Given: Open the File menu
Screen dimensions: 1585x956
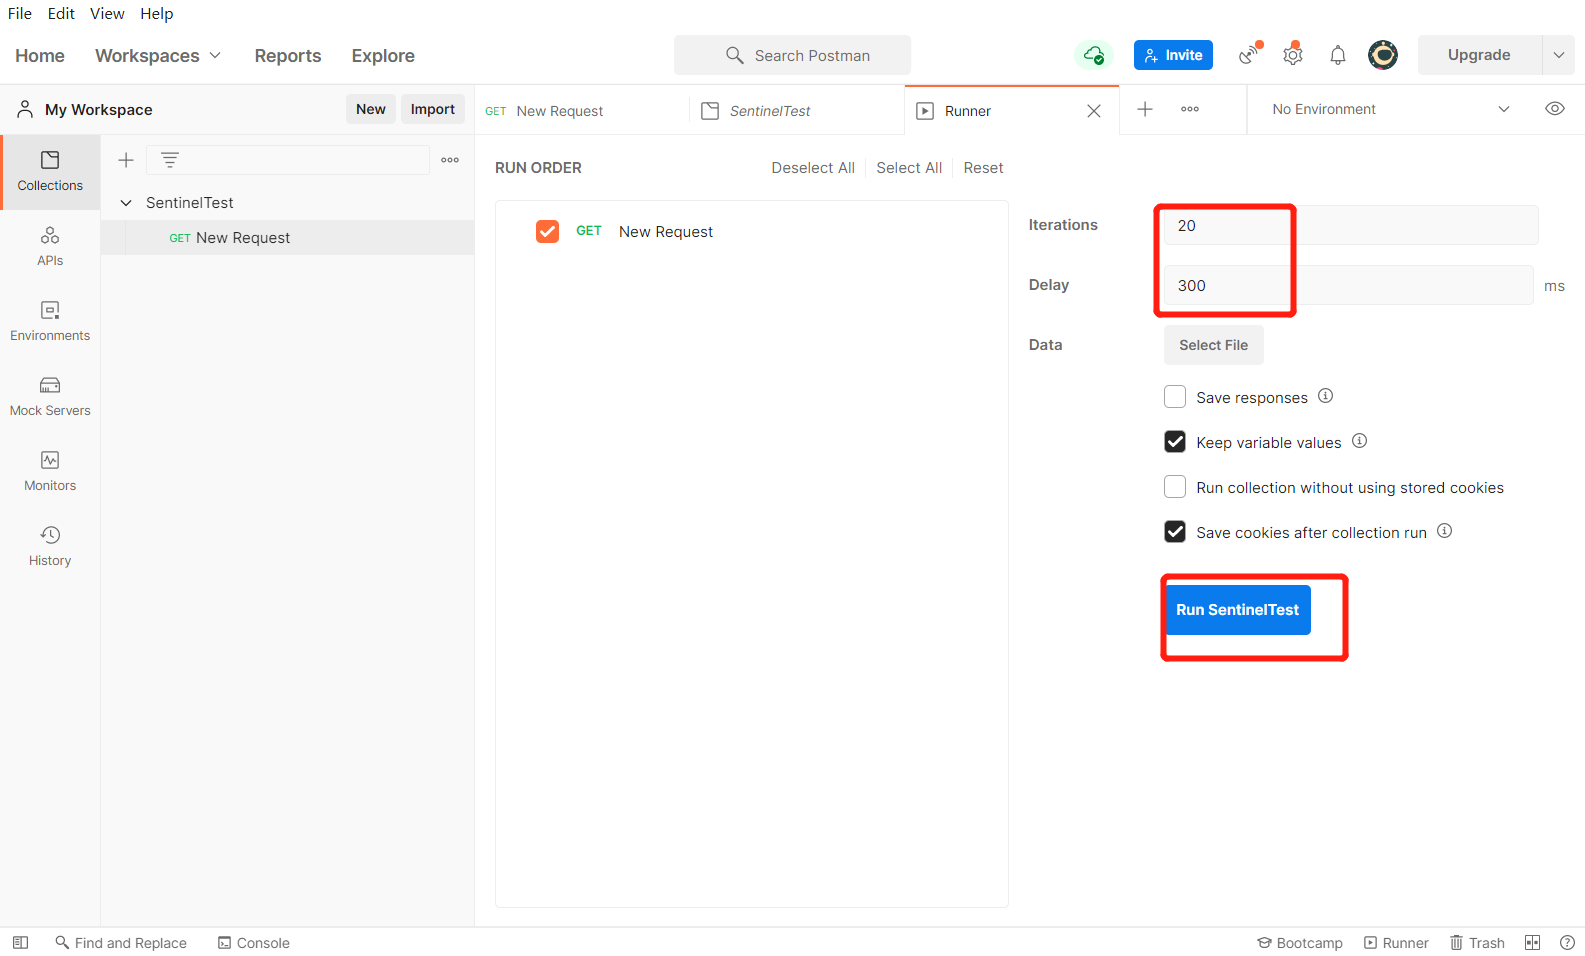Looking at the screenshot, I should click(20, 13).
